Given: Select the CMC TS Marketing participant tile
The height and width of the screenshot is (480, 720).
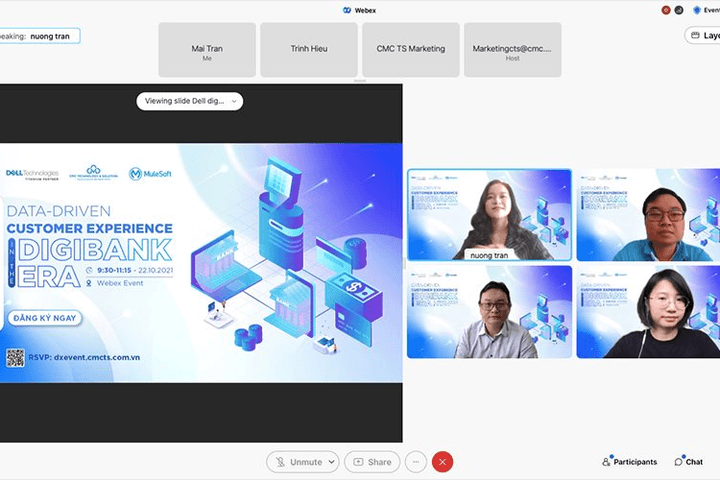Looking at the screenshot, I should coord(411,50).
